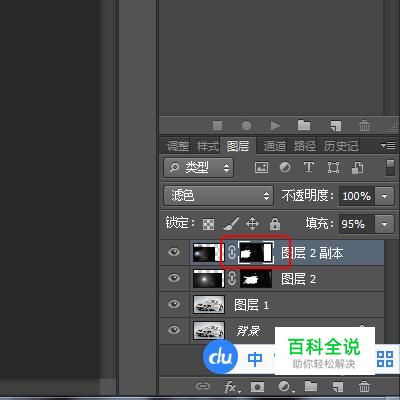Click the link layers chain icon
The width and height of the screenshot is (400, 400).
(203, 386)
